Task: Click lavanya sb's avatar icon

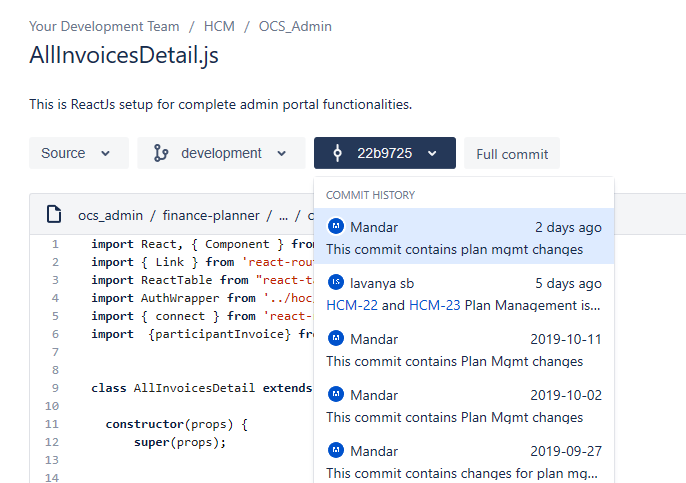Action: [336, 282]
